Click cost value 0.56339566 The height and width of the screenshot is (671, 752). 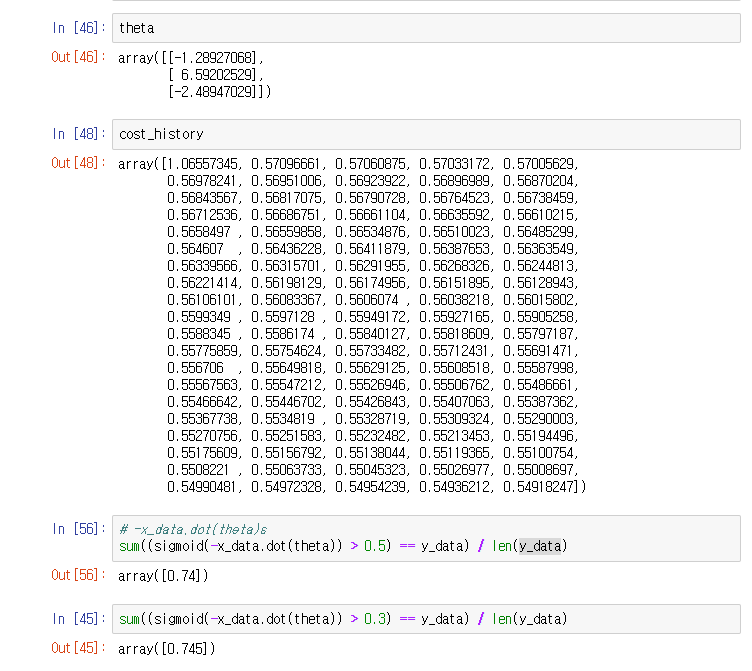[x=202, y=266]
